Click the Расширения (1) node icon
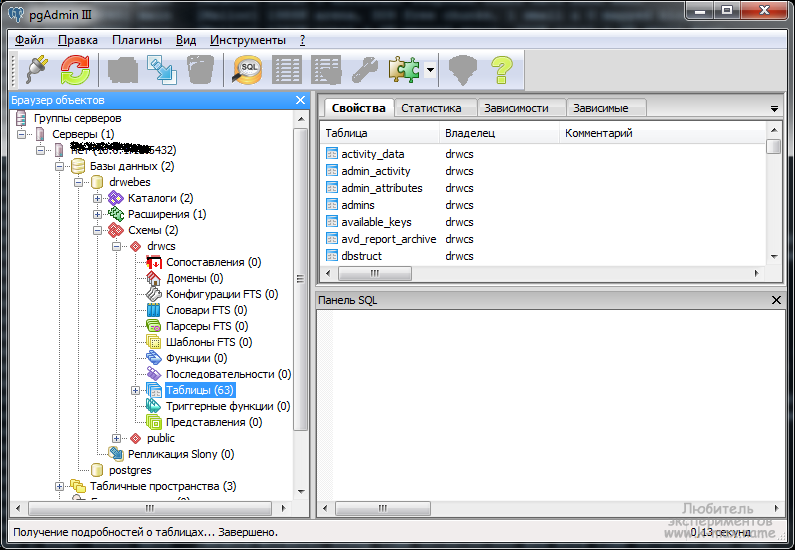 (x=116, y=214)
